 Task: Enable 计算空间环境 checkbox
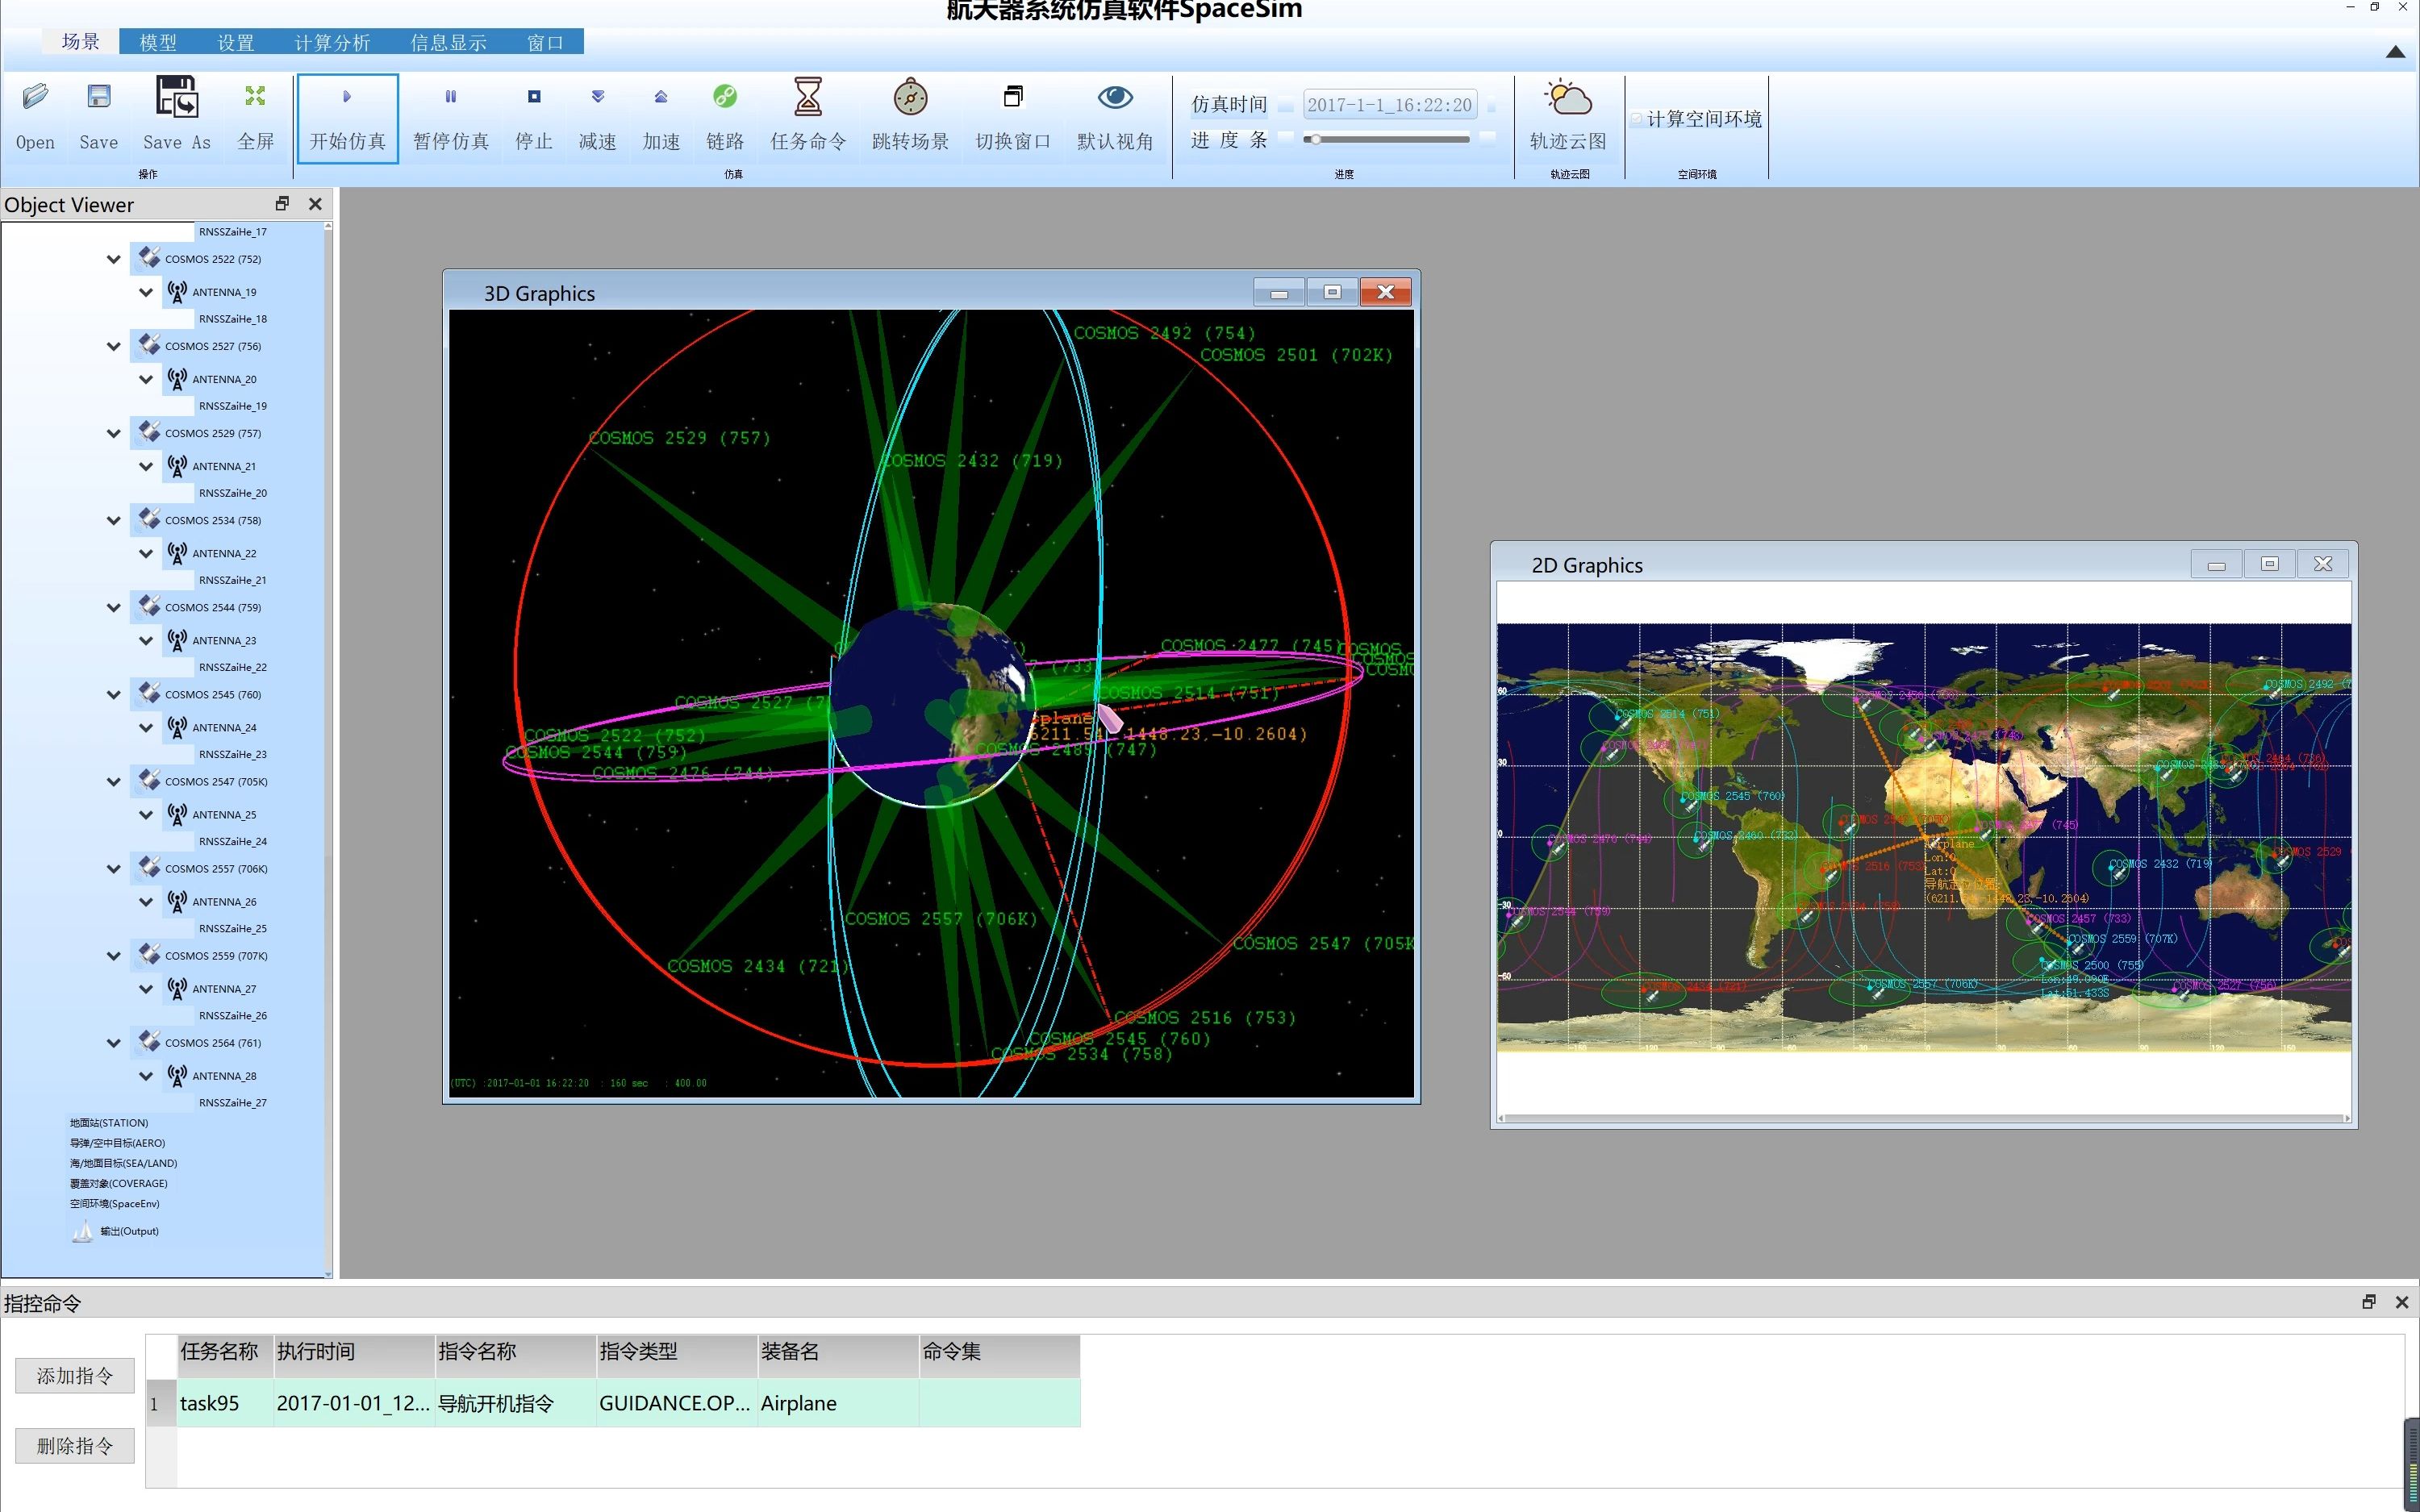(x=1637, y=119)
